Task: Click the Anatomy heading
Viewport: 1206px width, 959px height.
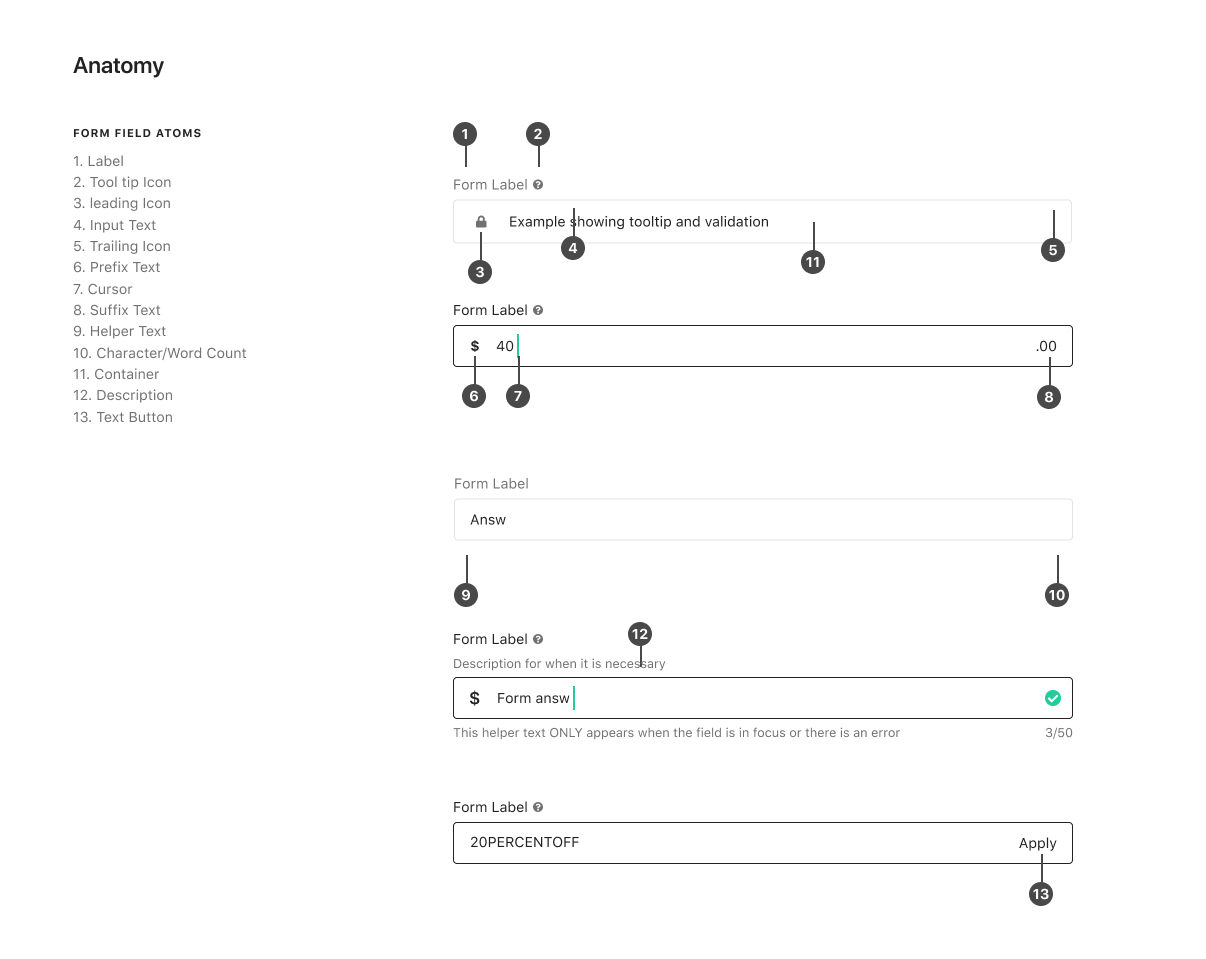Action: pos(118,66)
